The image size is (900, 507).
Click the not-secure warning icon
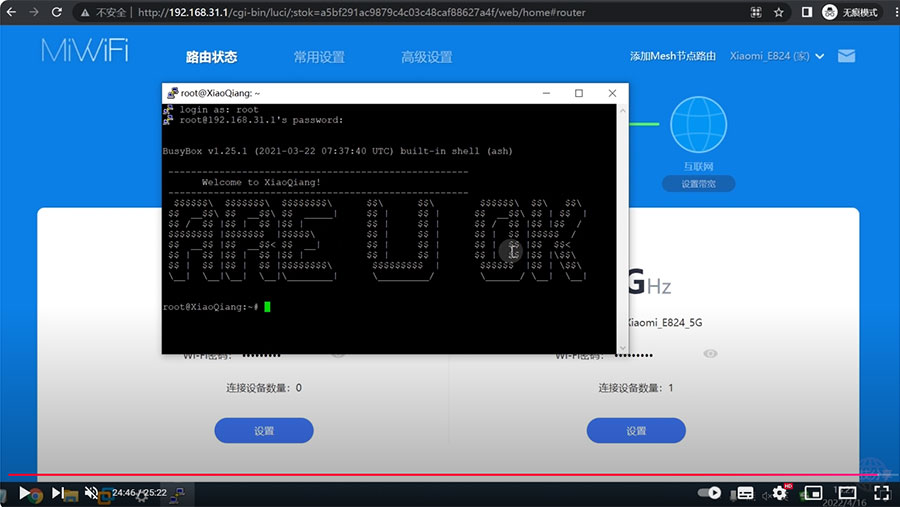pos(85,13)
